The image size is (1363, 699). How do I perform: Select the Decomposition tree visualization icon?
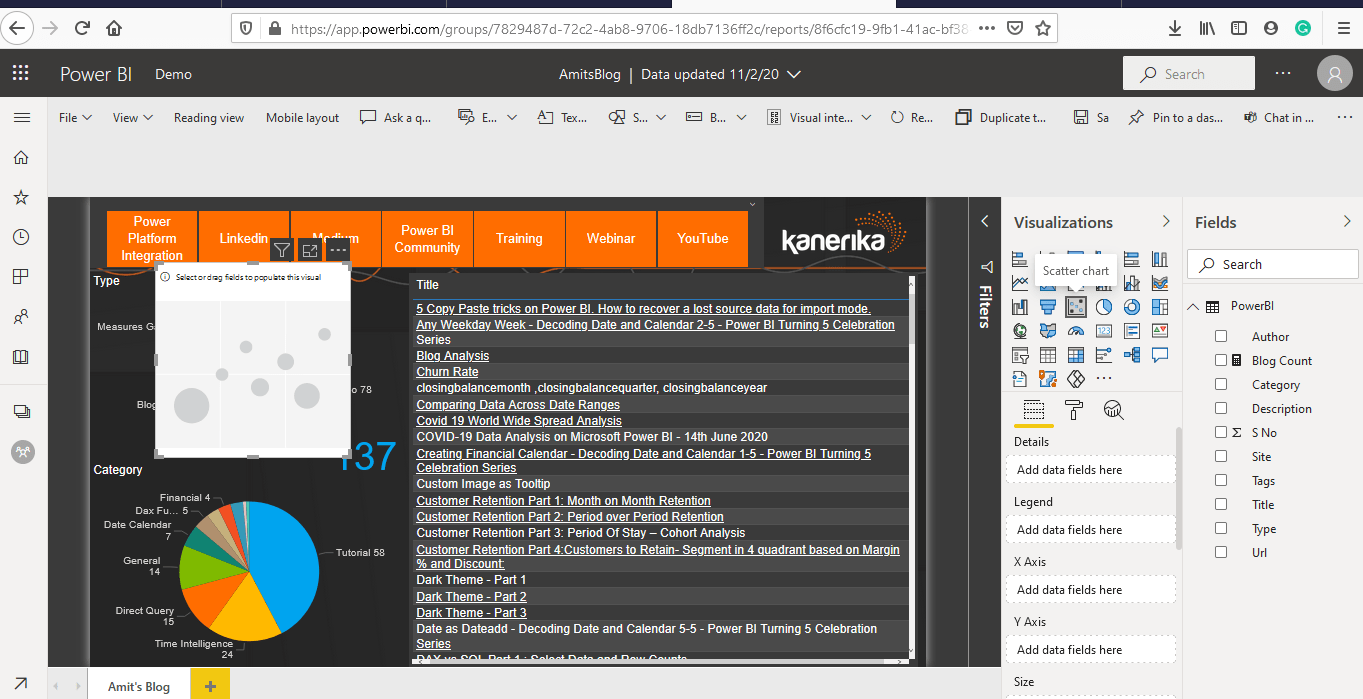1132,355
